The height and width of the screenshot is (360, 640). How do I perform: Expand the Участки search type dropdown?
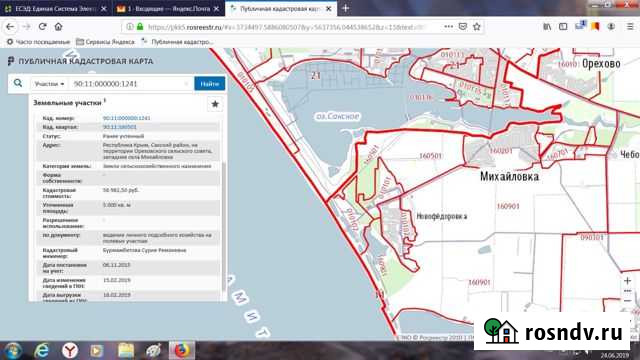[49, 84]
